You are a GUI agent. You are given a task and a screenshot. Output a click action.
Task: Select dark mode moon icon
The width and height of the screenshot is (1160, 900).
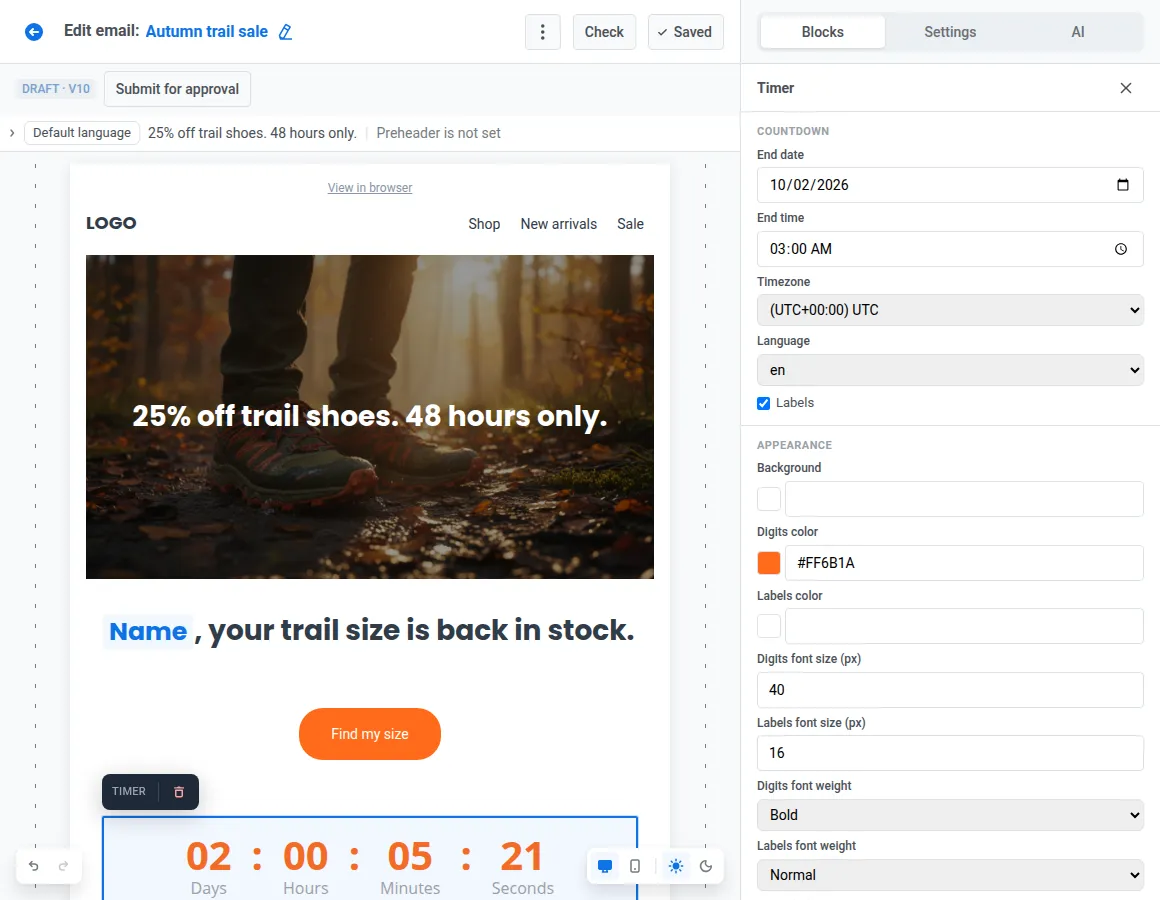pos(706,866)
